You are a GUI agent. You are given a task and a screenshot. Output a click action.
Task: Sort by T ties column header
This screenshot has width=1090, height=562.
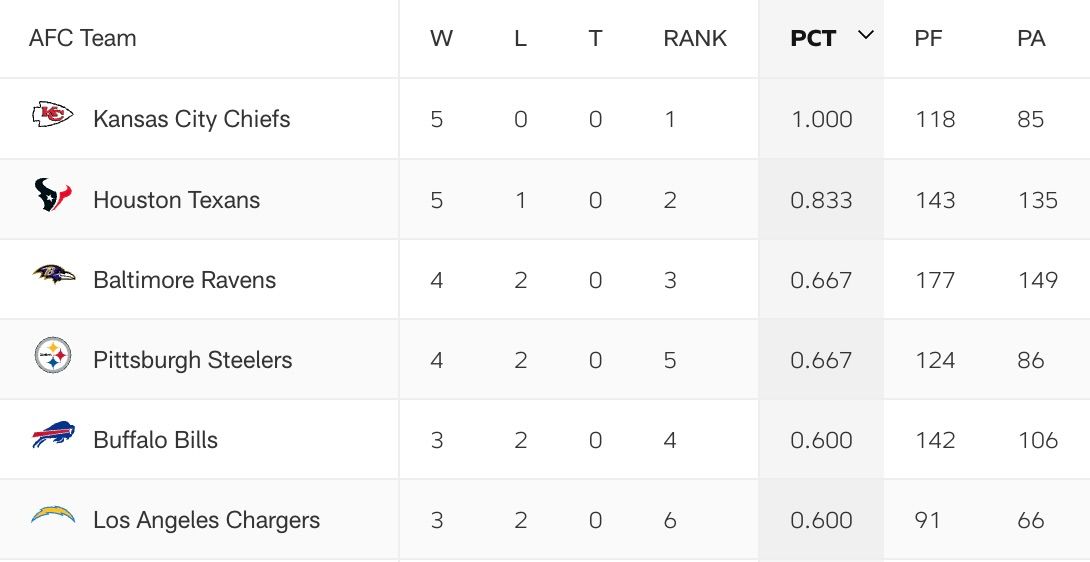coord(595,38)
